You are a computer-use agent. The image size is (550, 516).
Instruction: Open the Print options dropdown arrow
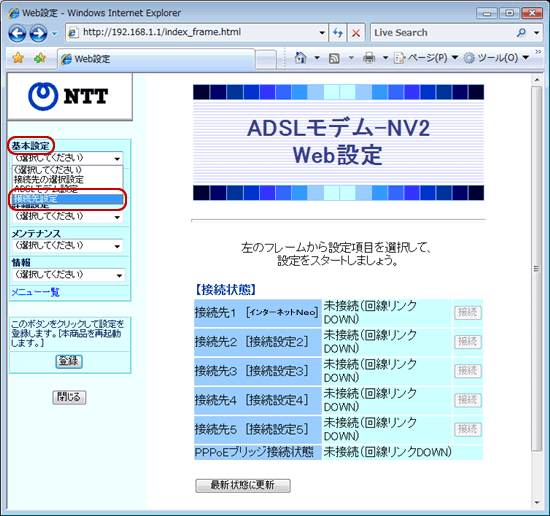pos(385,58)
